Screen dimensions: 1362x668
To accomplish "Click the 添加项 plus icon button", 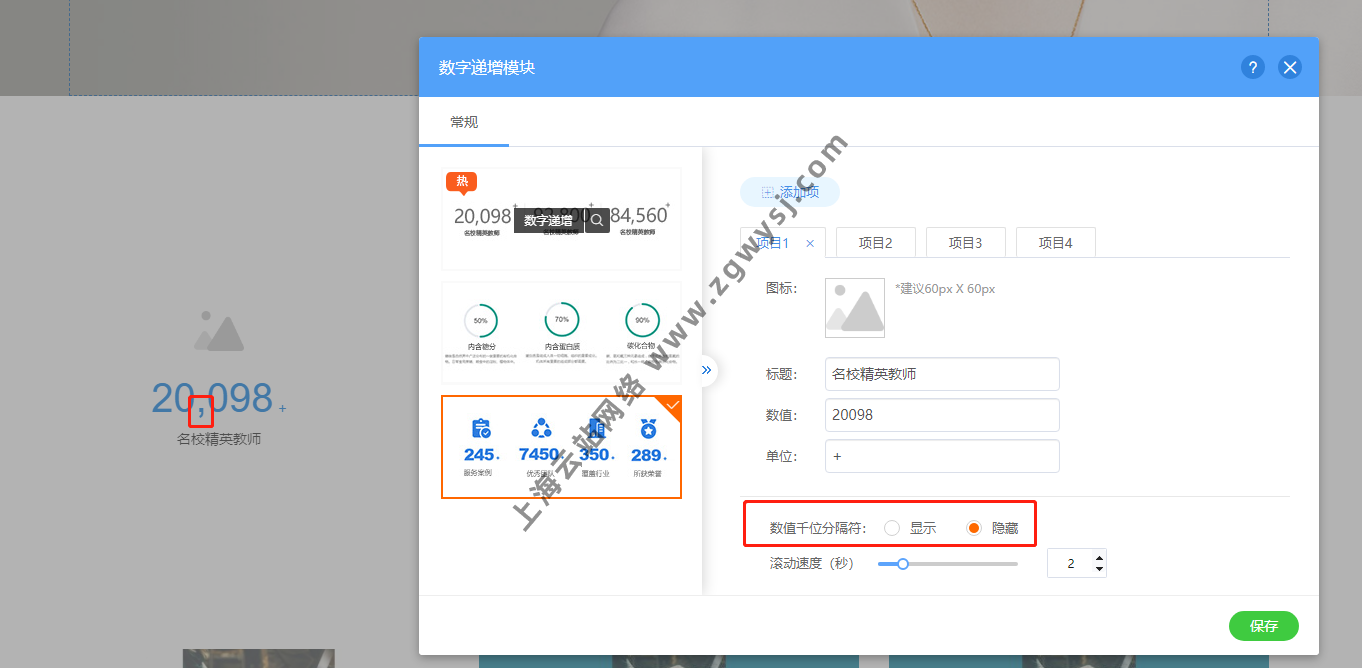I will click(790, 192).
